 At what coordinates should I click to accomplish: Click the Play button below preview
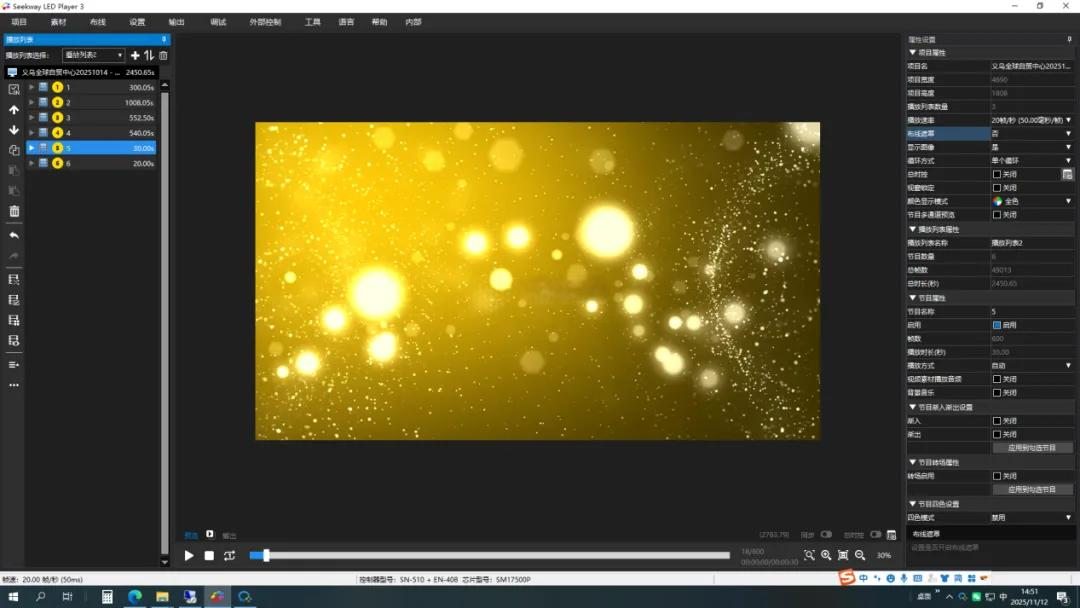pyautogui.click(x=189, y=556)
